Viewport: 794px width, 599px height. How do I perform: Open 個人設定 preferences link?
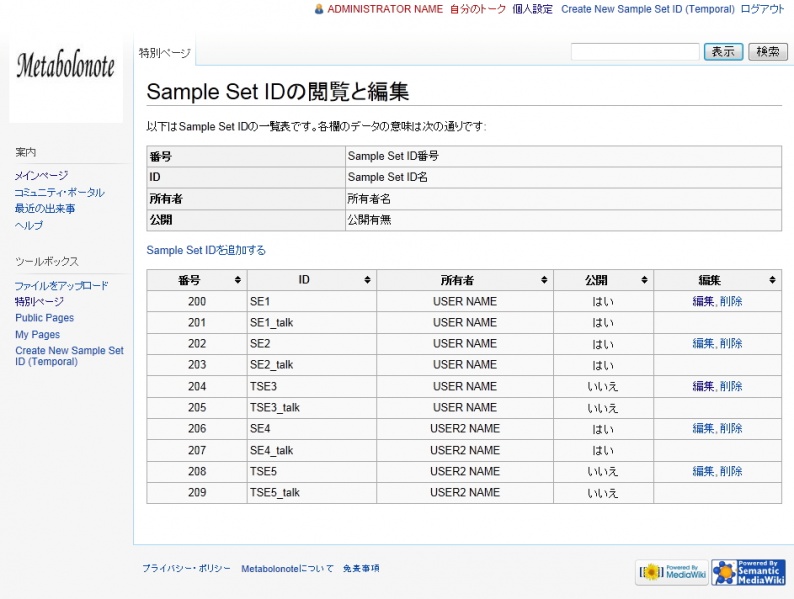[x=532, y=9]
